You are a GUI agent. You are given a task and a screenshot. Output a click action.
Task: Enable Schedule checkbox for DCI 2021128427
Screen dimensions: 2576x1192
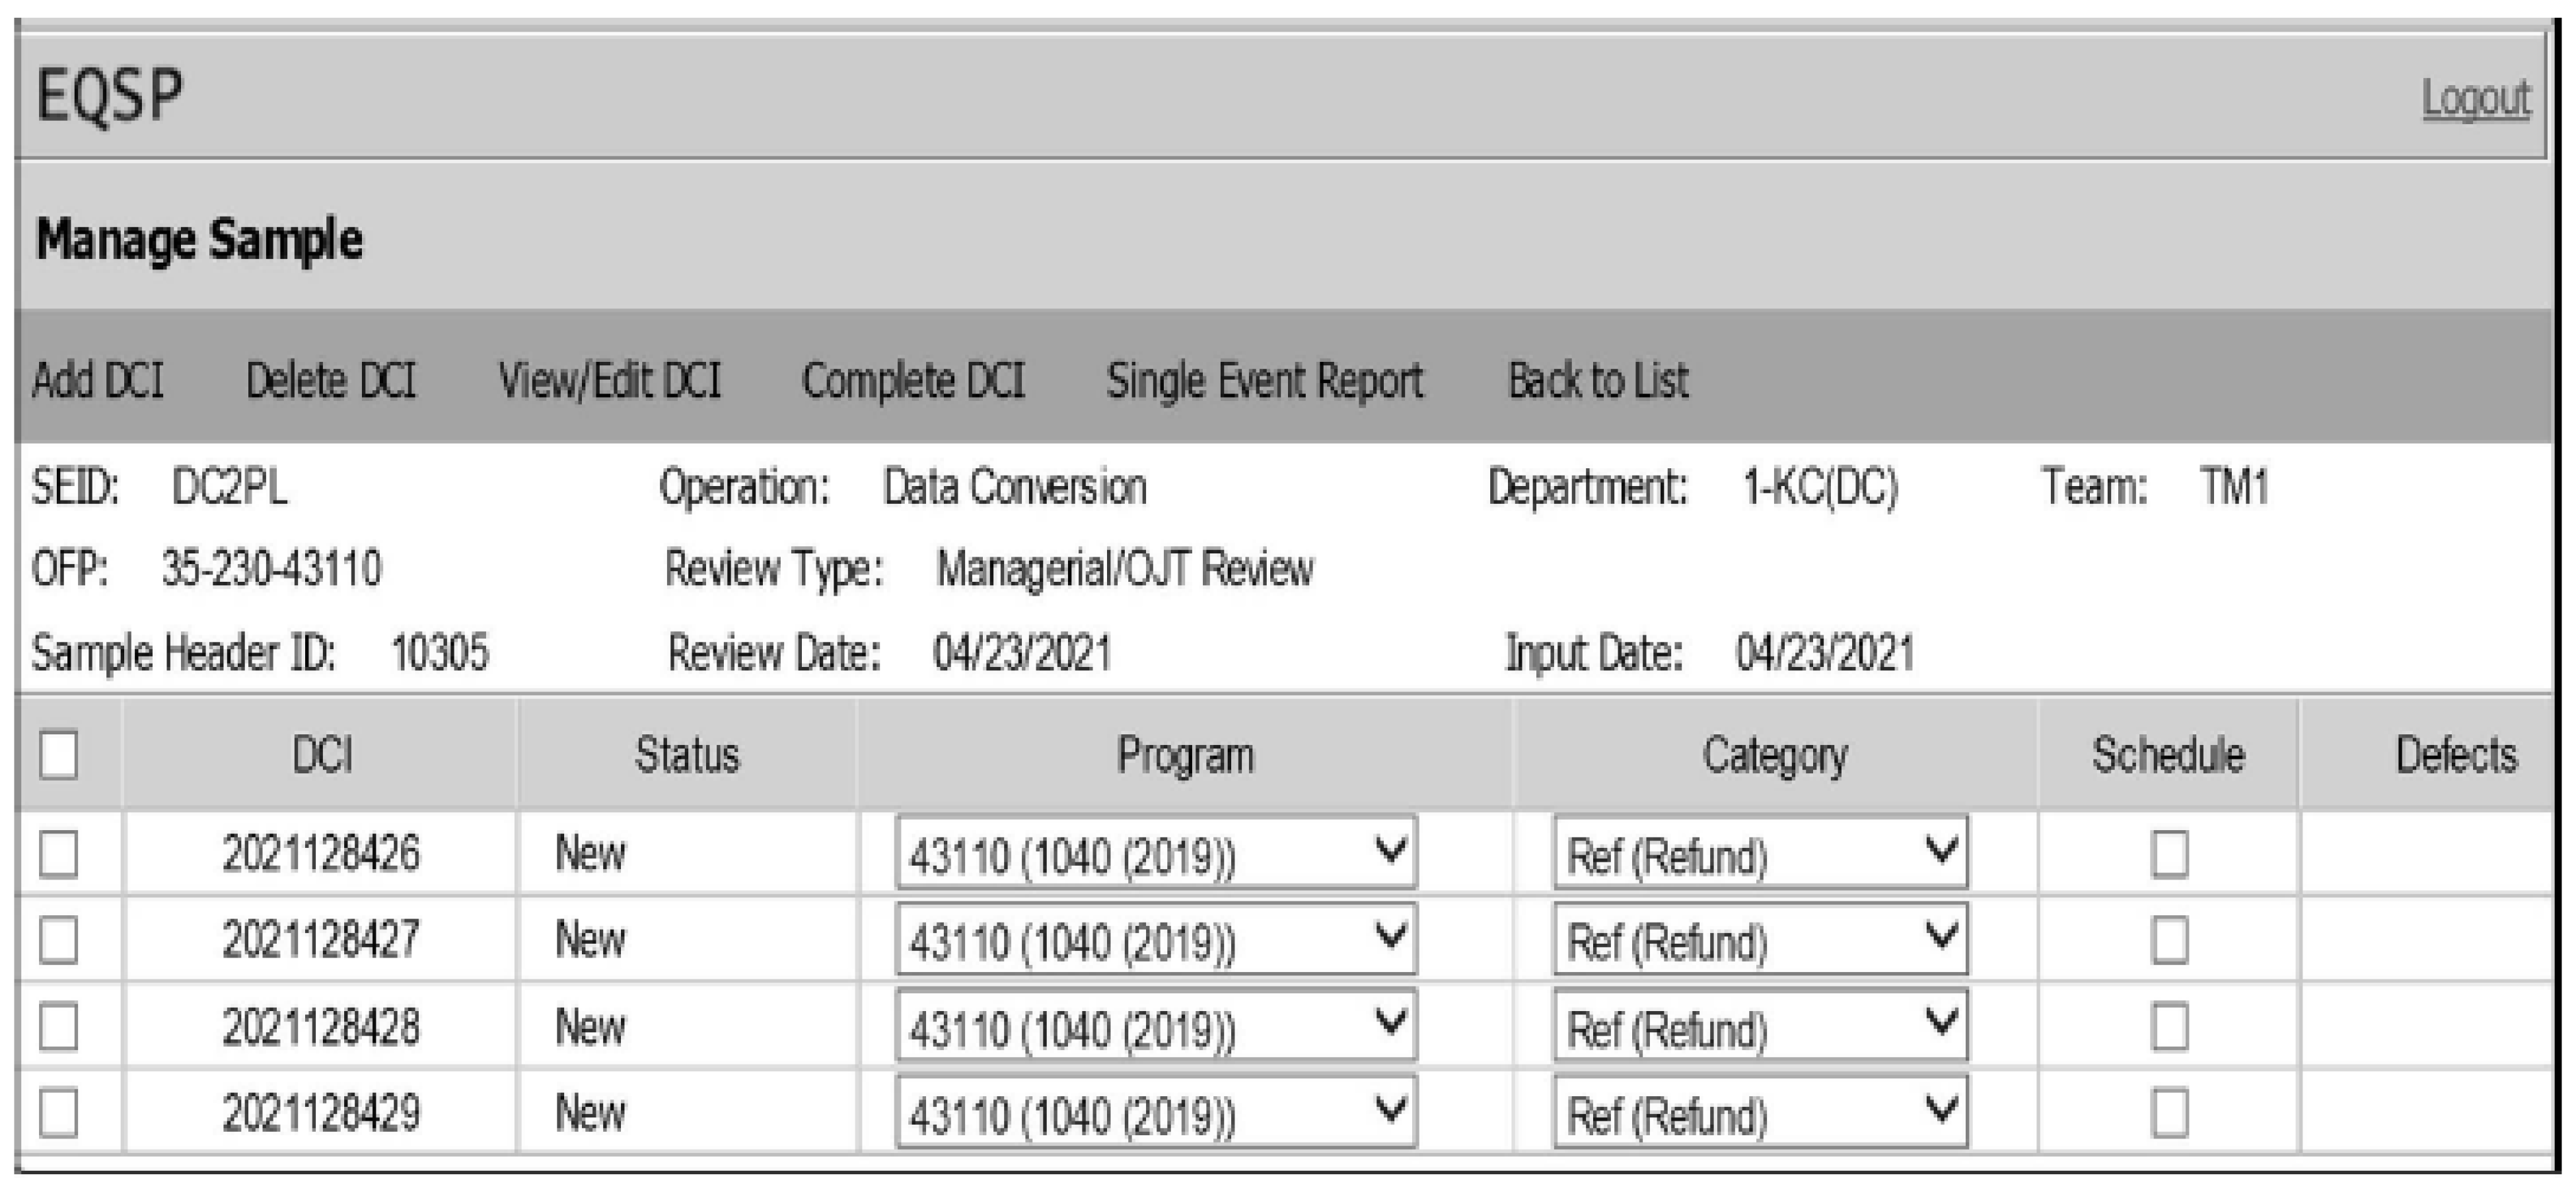click(x=2168, y=941)
